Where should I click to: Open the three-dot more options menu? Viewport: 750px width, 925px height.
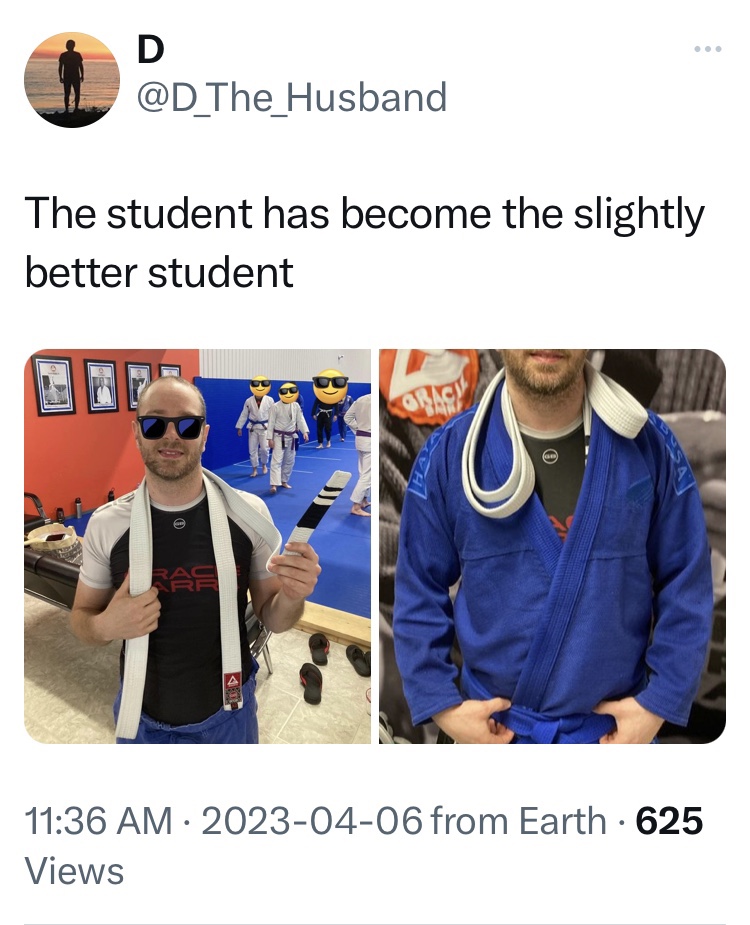[x=708, y=50]
